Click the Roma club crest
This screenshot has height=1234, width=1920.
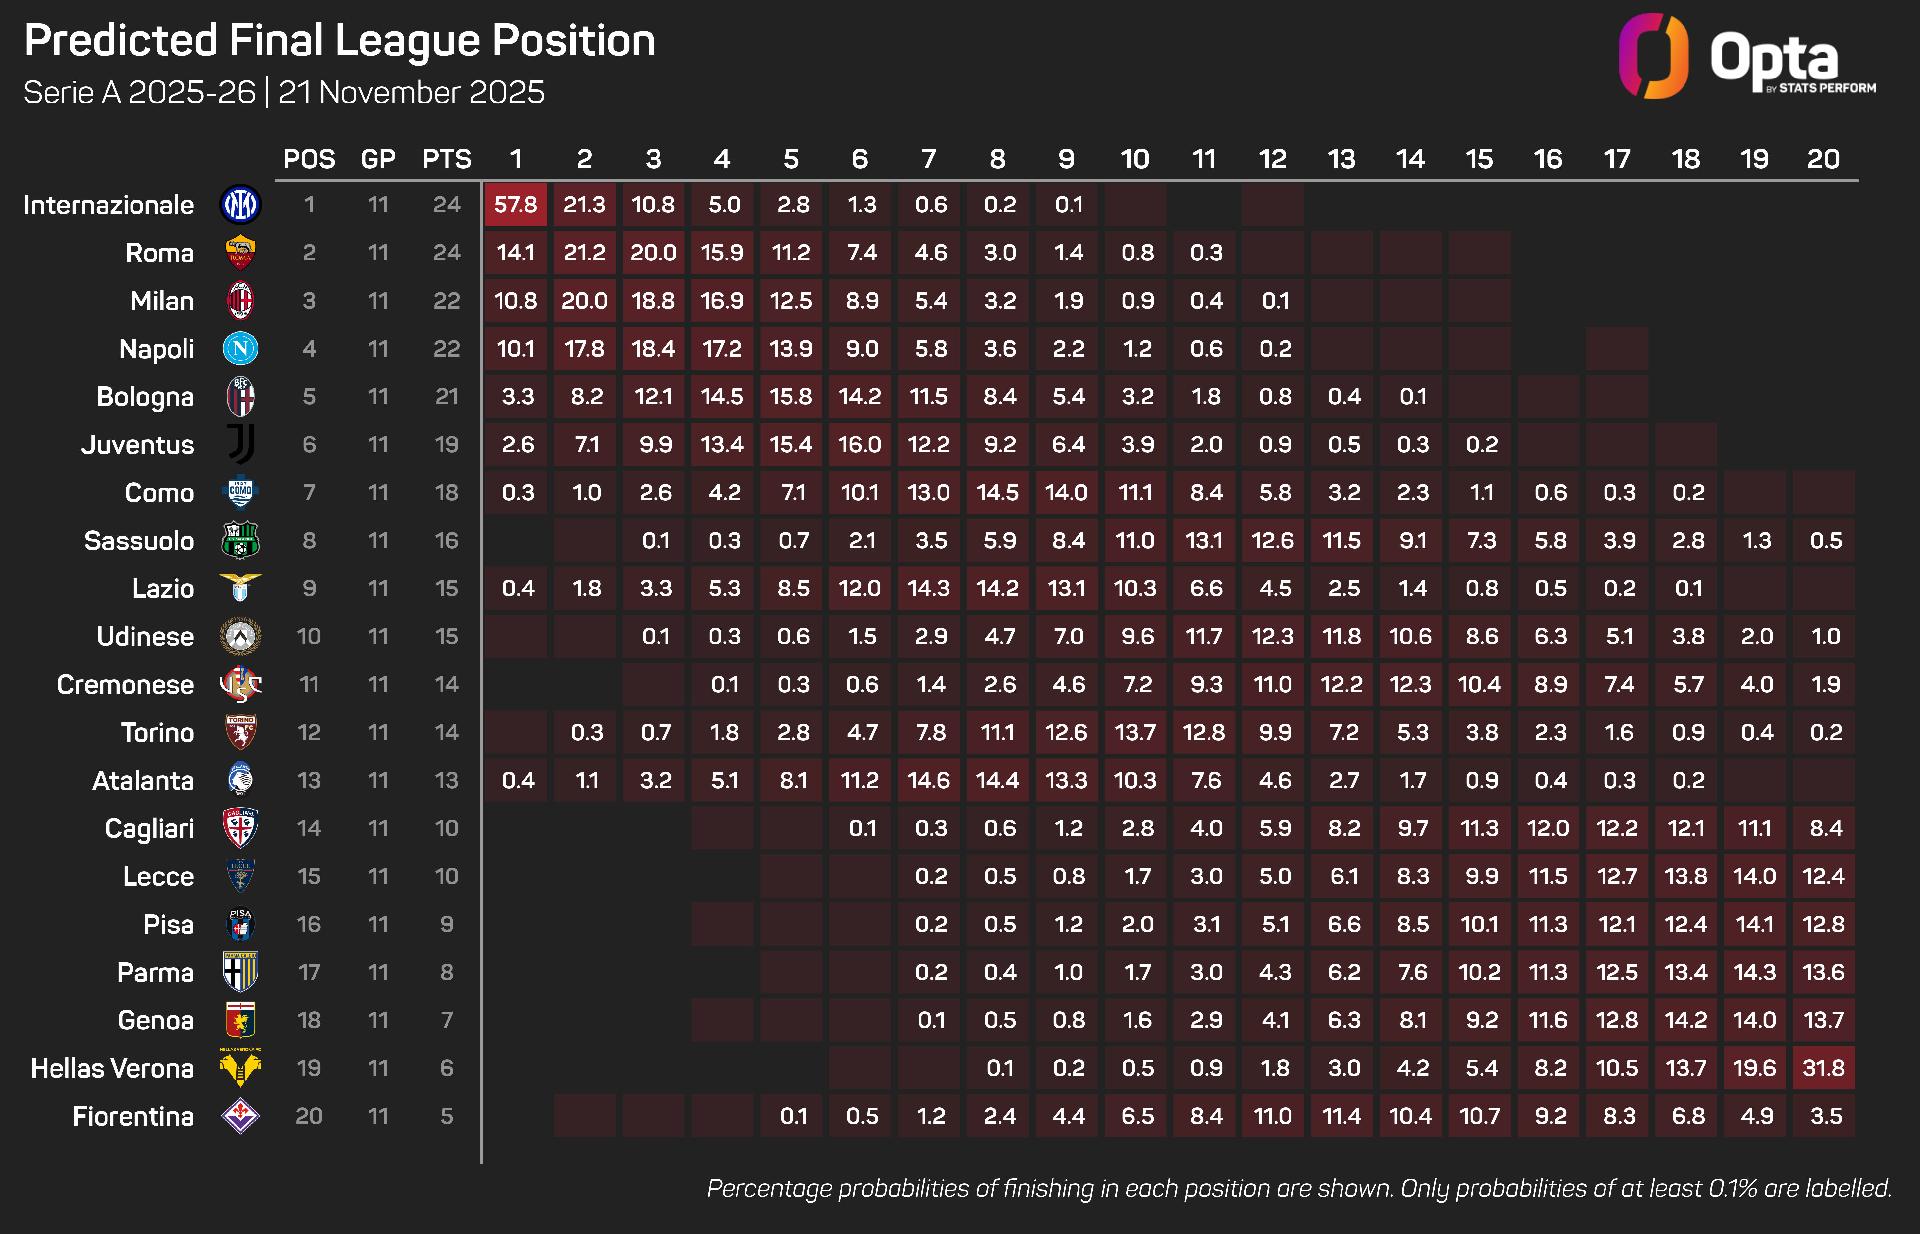click(240, 253)
